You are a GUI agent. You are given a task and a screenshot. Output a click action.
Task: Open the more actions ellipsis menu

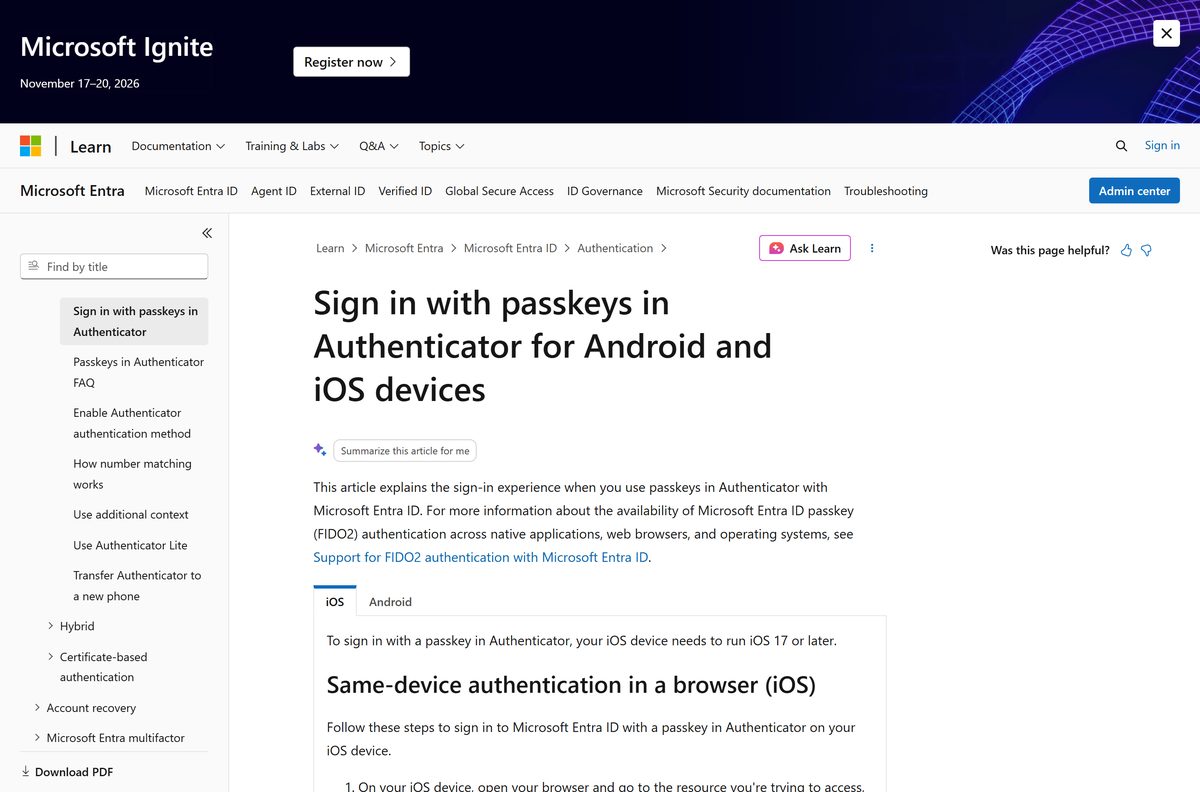coord(872,248)
